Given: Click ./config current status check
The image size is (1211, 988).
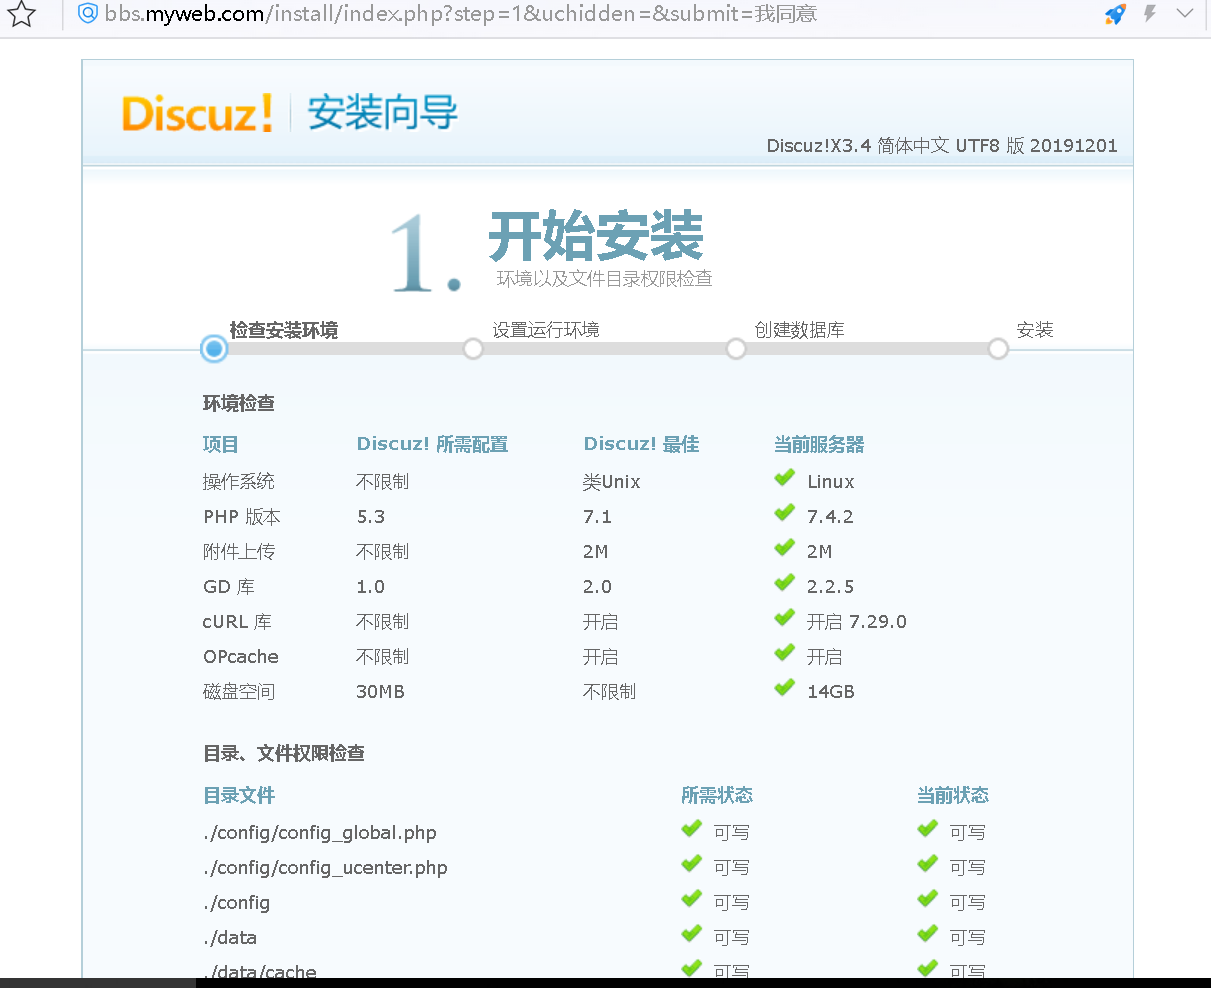Looking at the screenshot, I should pos(928,899).
